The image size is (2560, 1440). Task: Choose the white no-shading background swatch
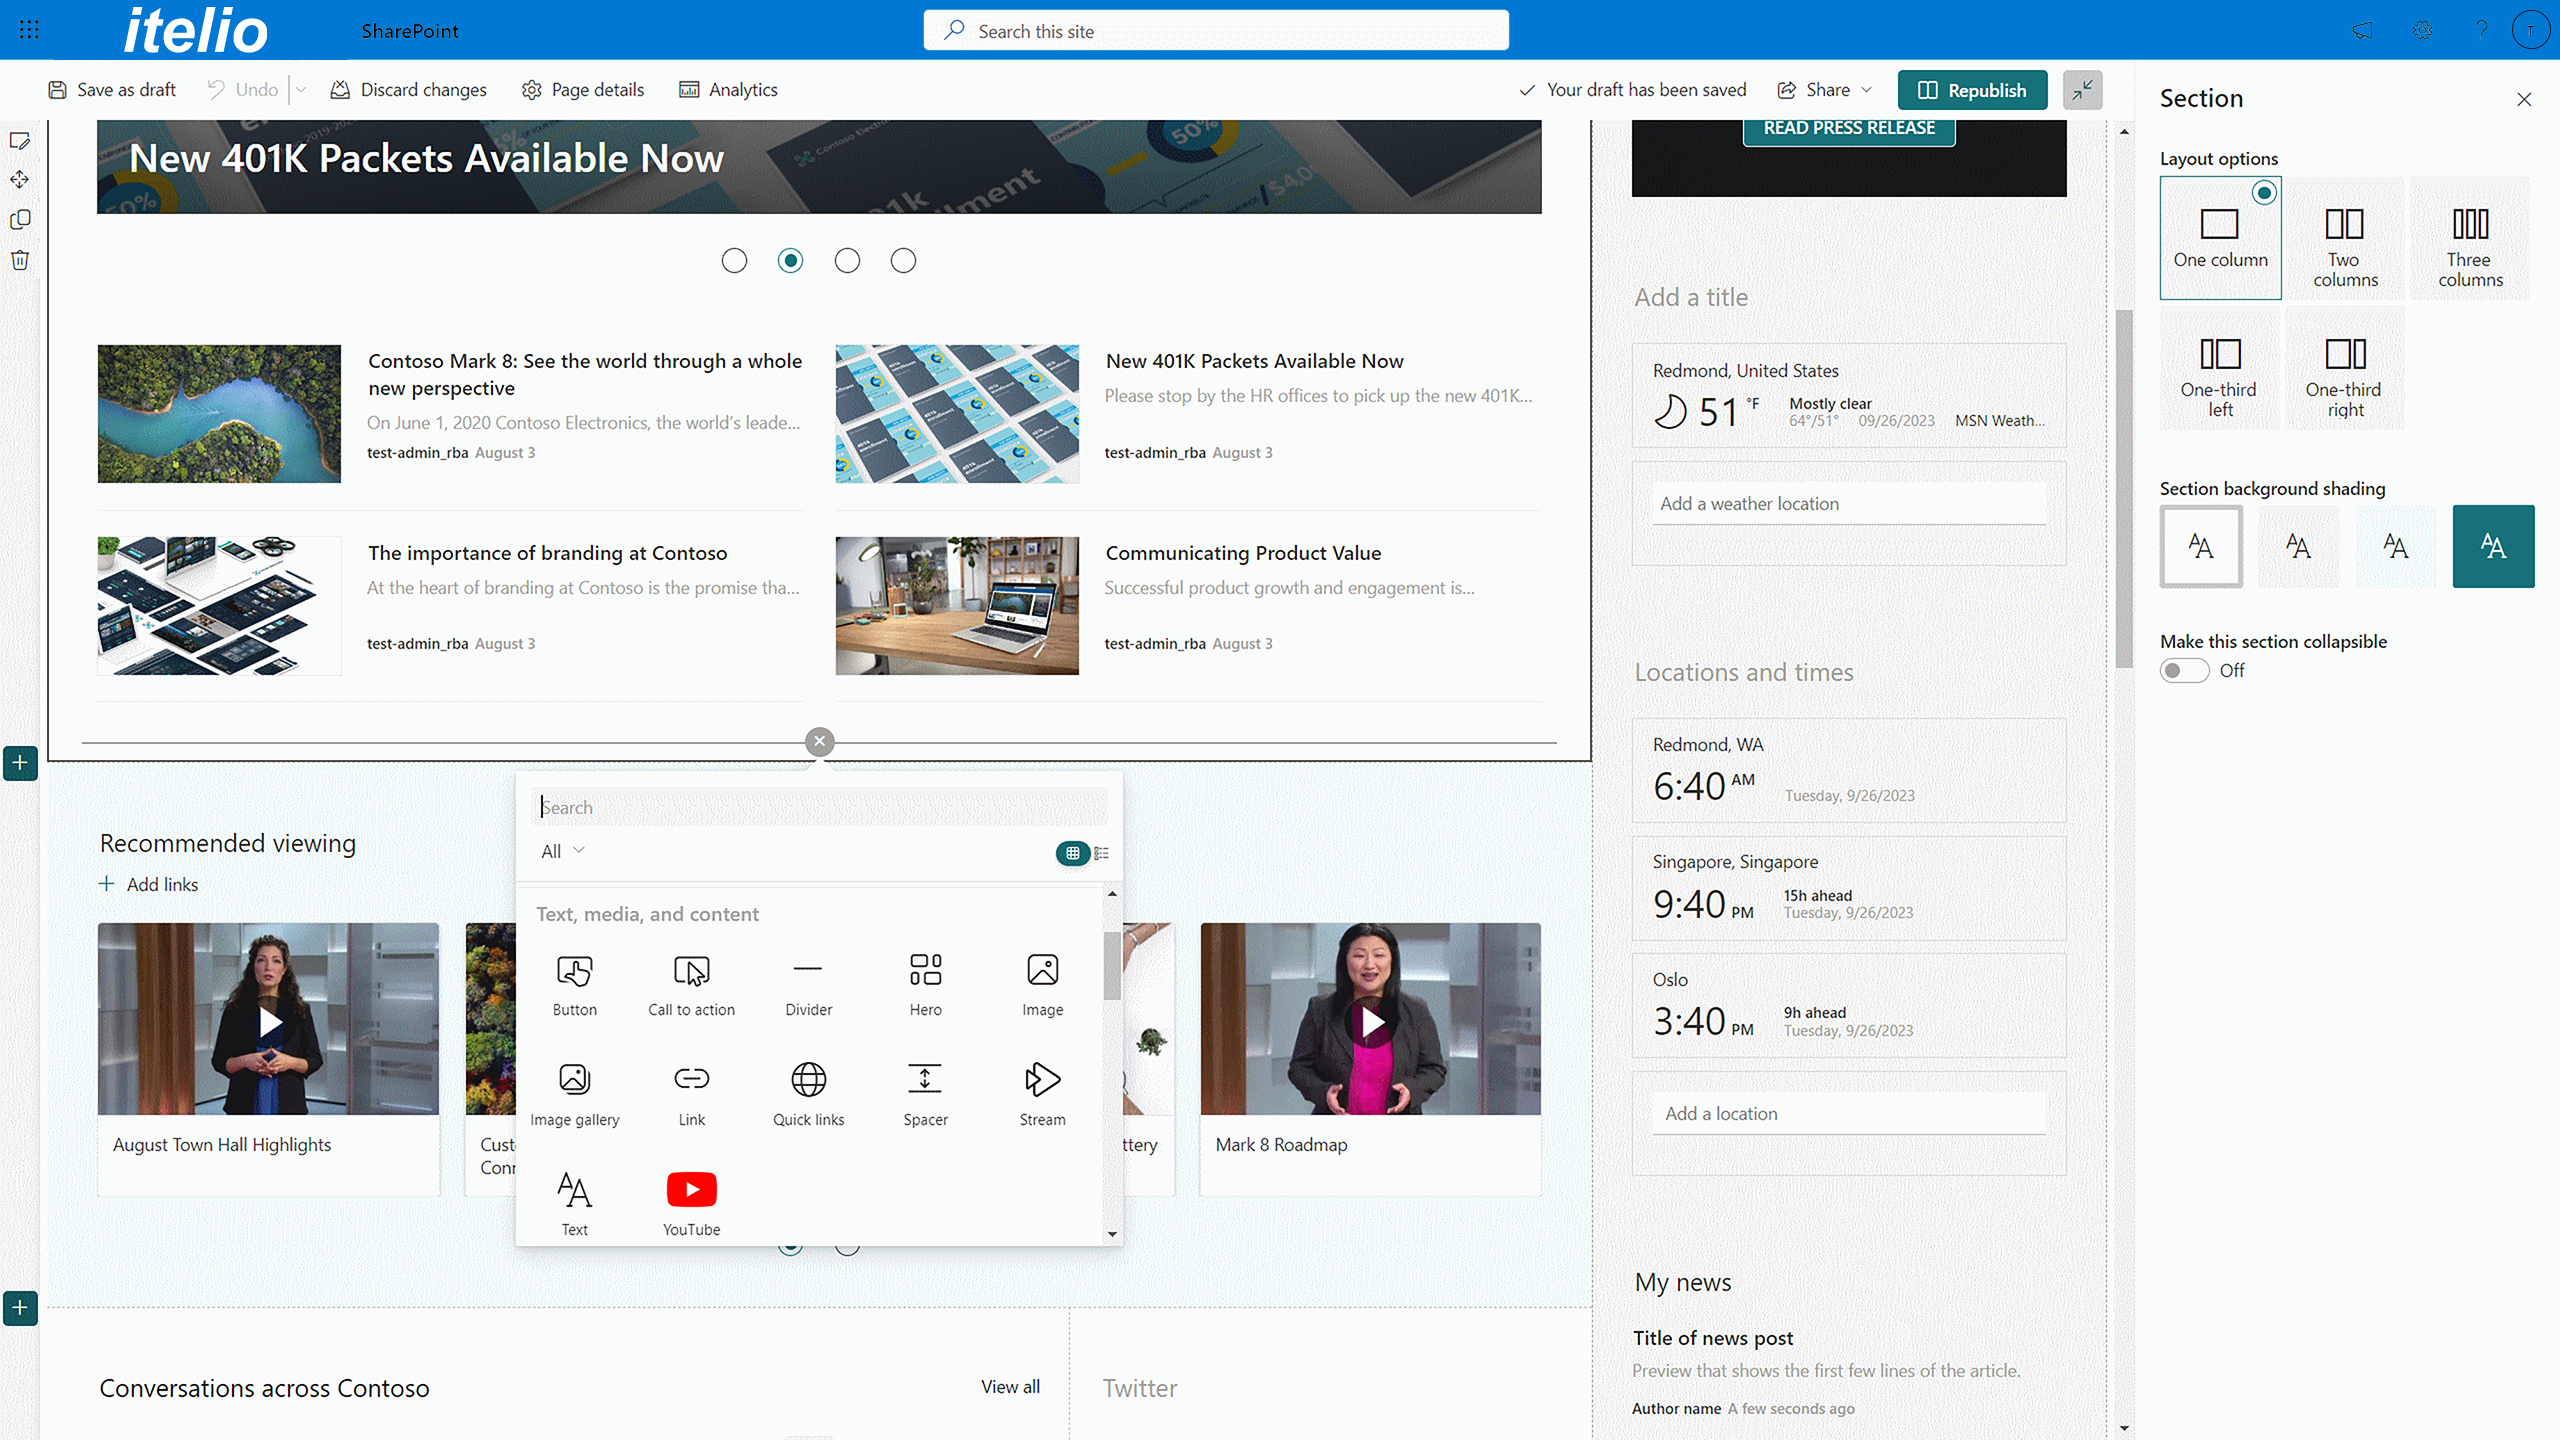click(x=2201, y=546)
